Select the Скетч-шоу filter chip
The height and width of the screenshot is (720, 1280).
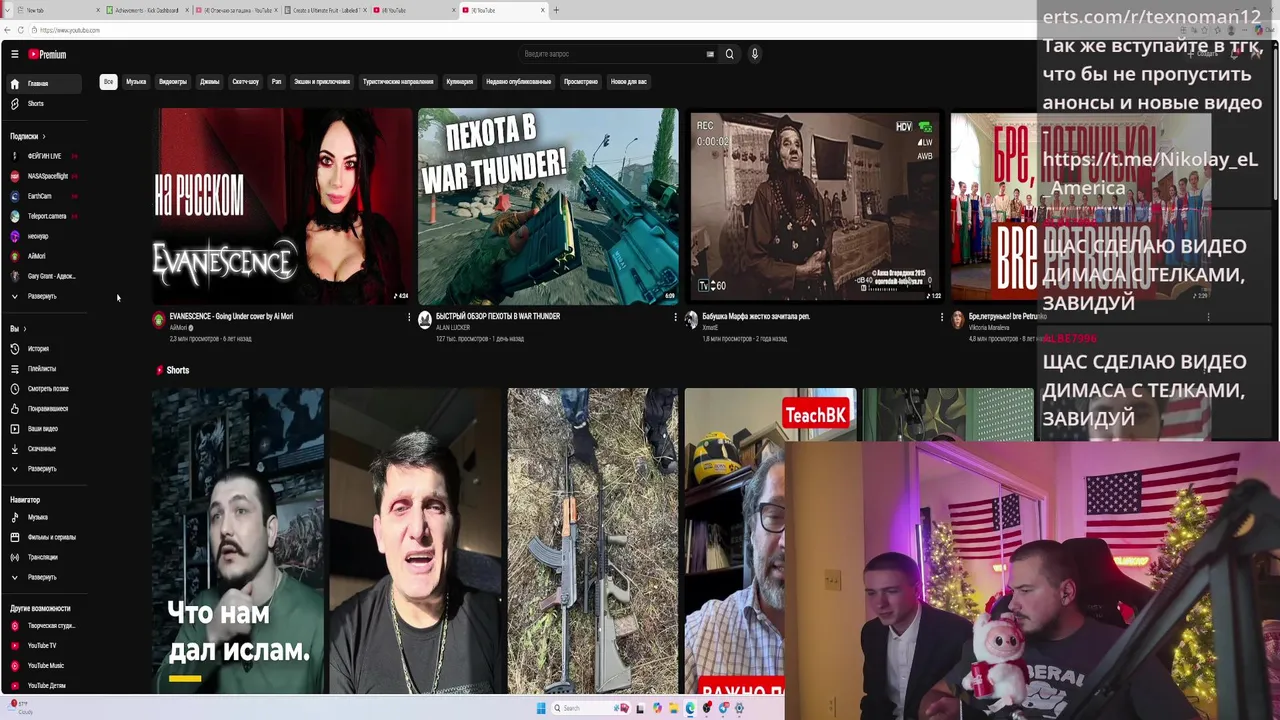point(245,82)
